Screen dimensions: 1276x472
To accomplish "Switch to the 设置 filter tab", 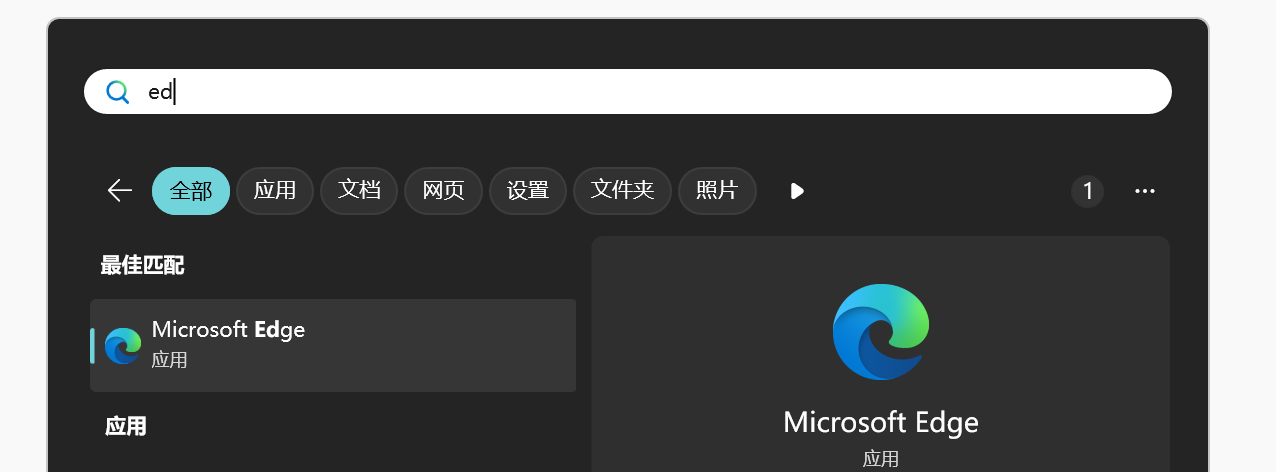I will pos(528,190).
